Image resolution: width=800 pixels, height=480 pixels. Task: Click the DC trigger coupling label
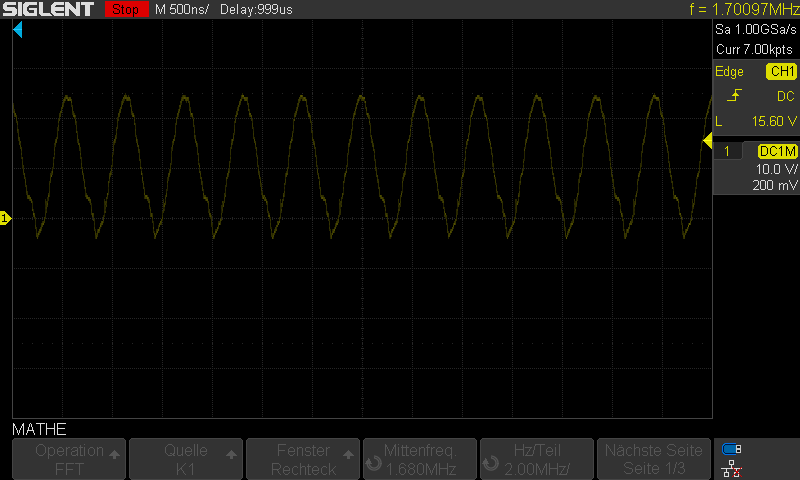[785, 96]
